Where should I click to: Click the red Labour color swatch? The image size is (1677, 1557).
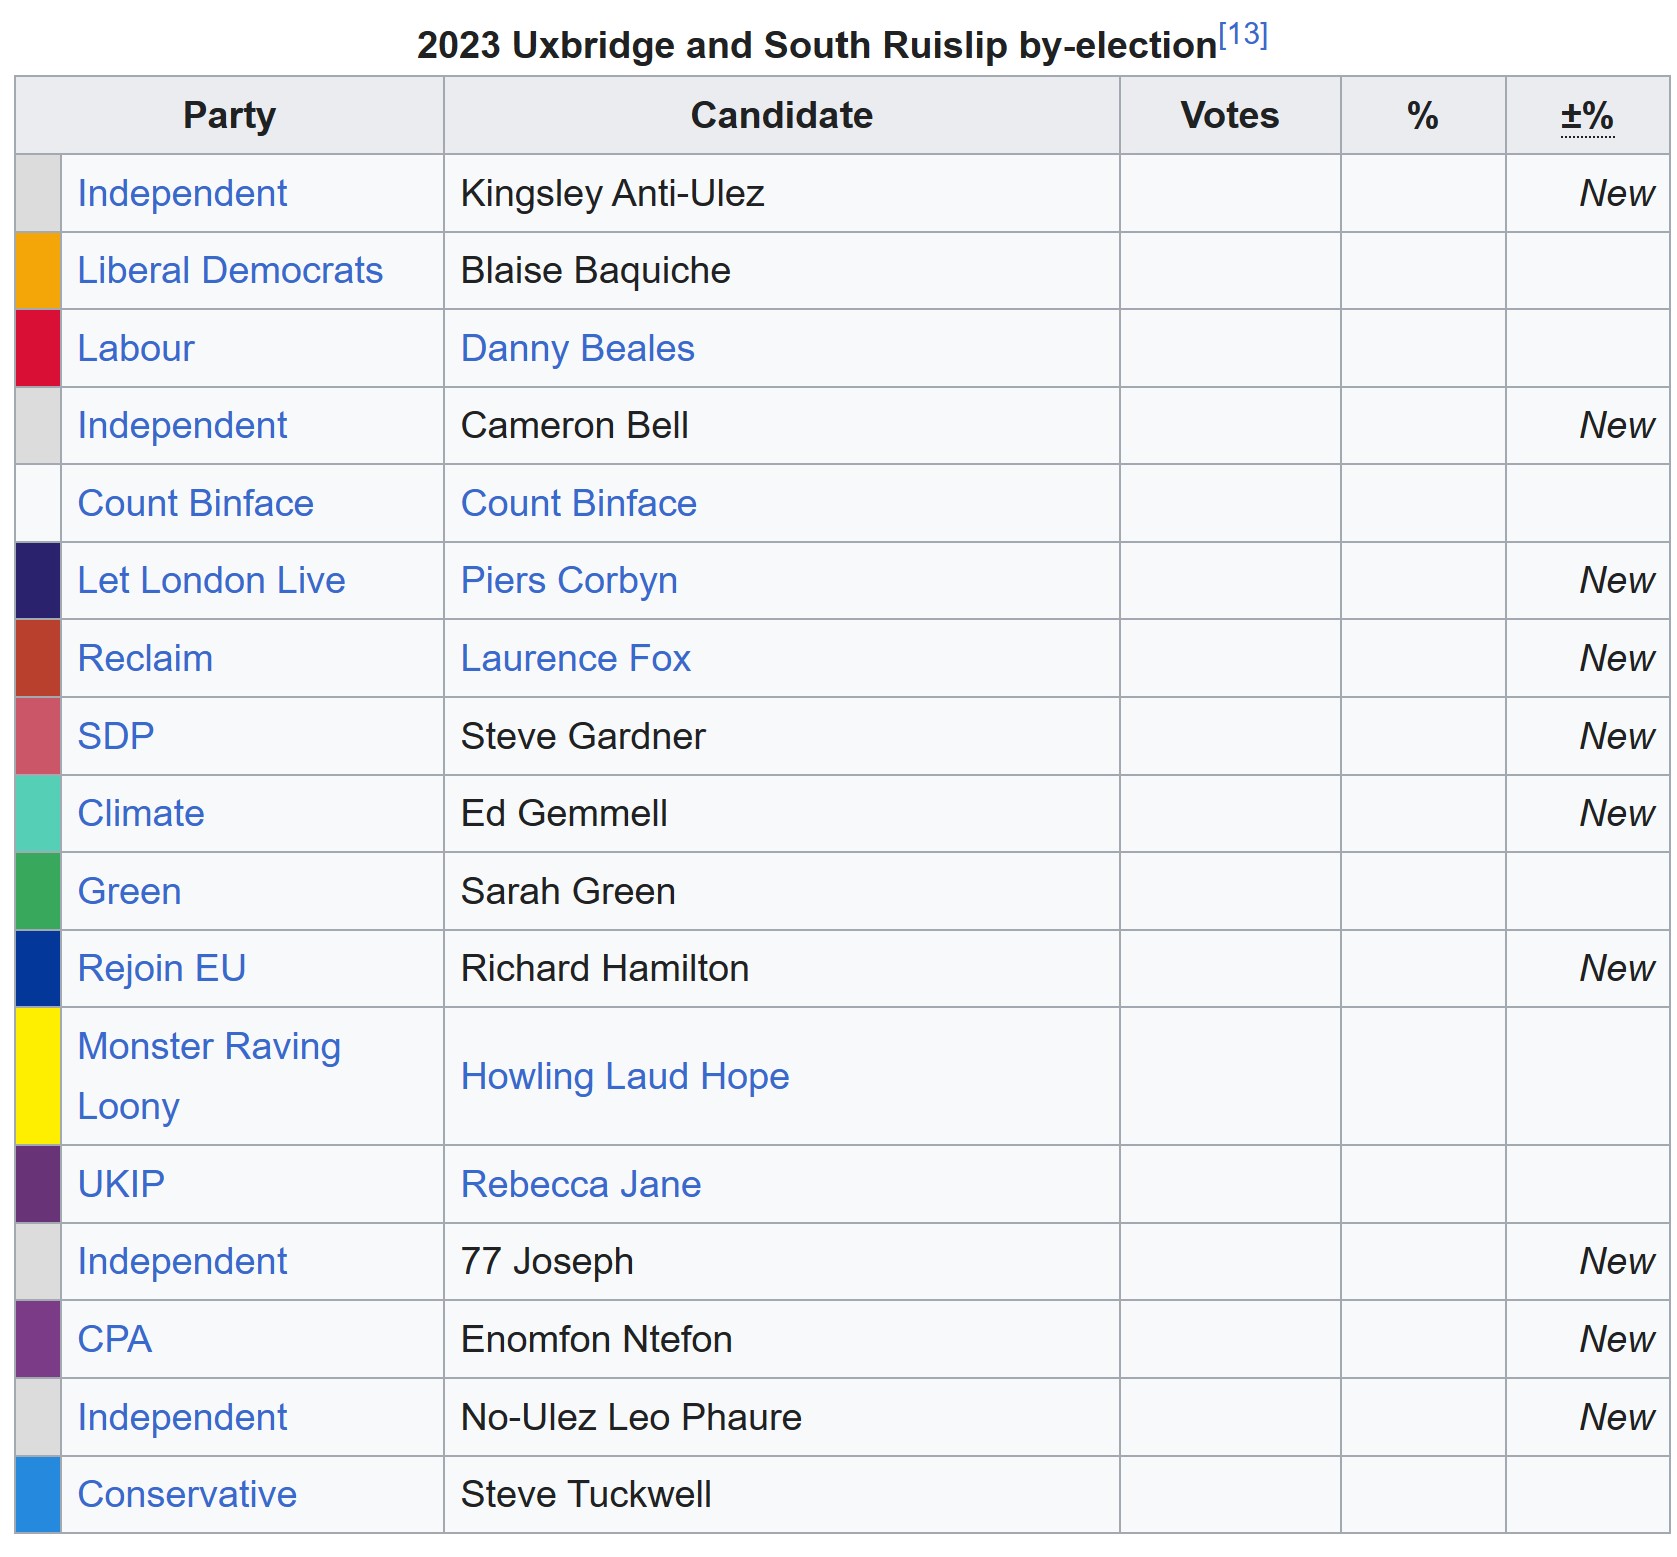tap(38, 349)
